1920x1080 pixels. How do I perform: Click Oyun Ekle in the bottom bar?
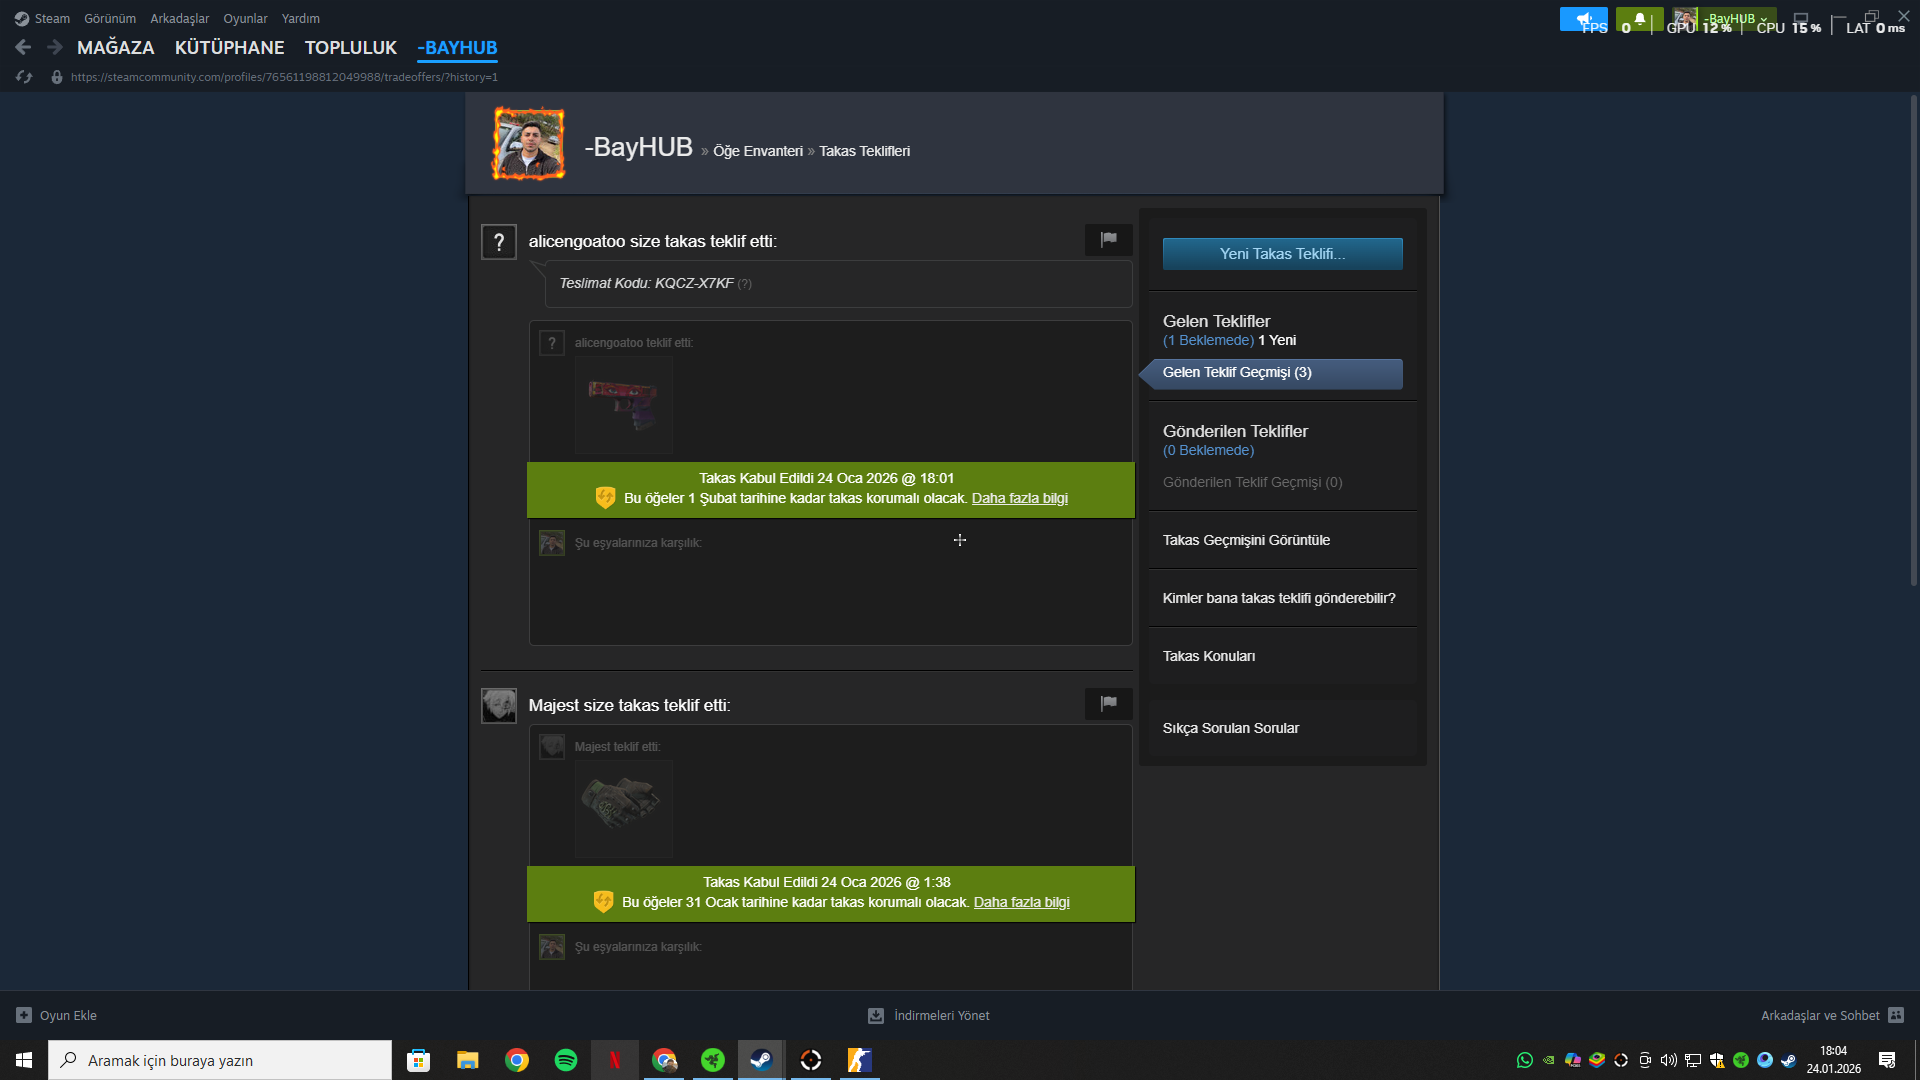68,1015
